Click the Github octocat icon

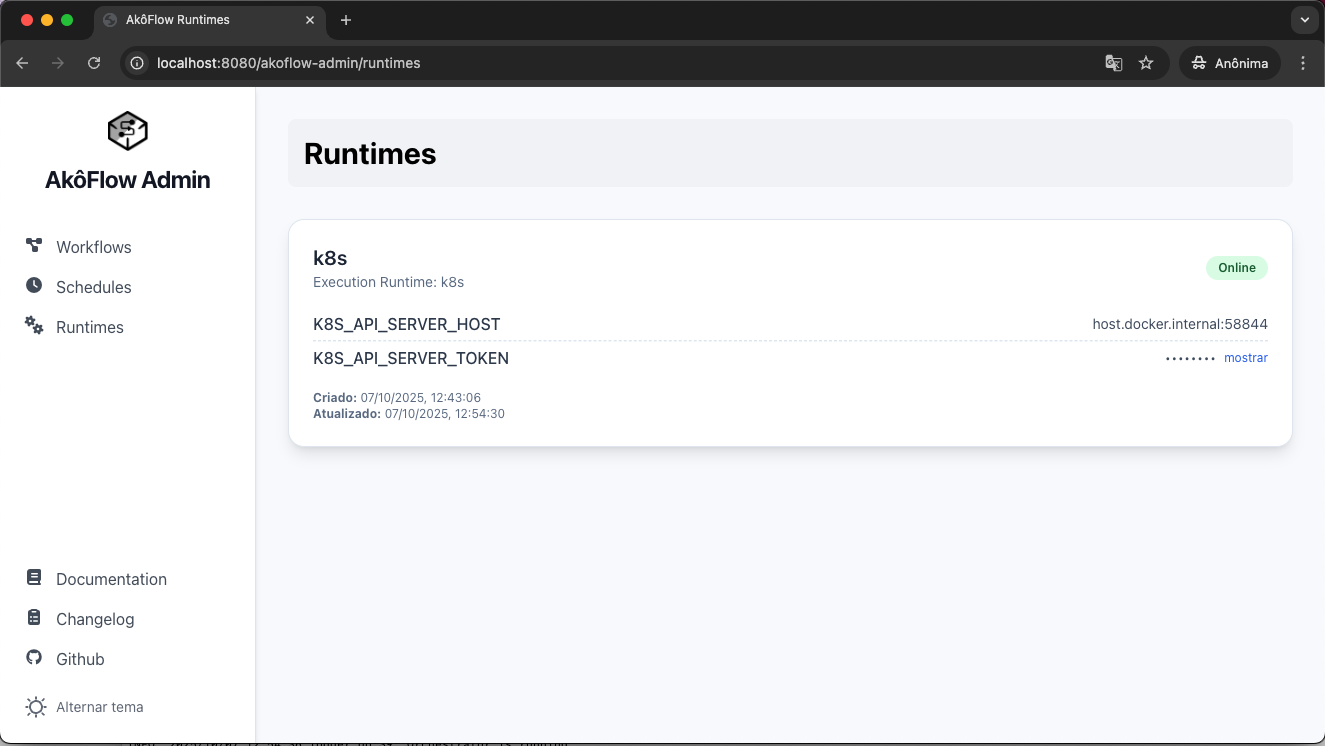[34, 658]
